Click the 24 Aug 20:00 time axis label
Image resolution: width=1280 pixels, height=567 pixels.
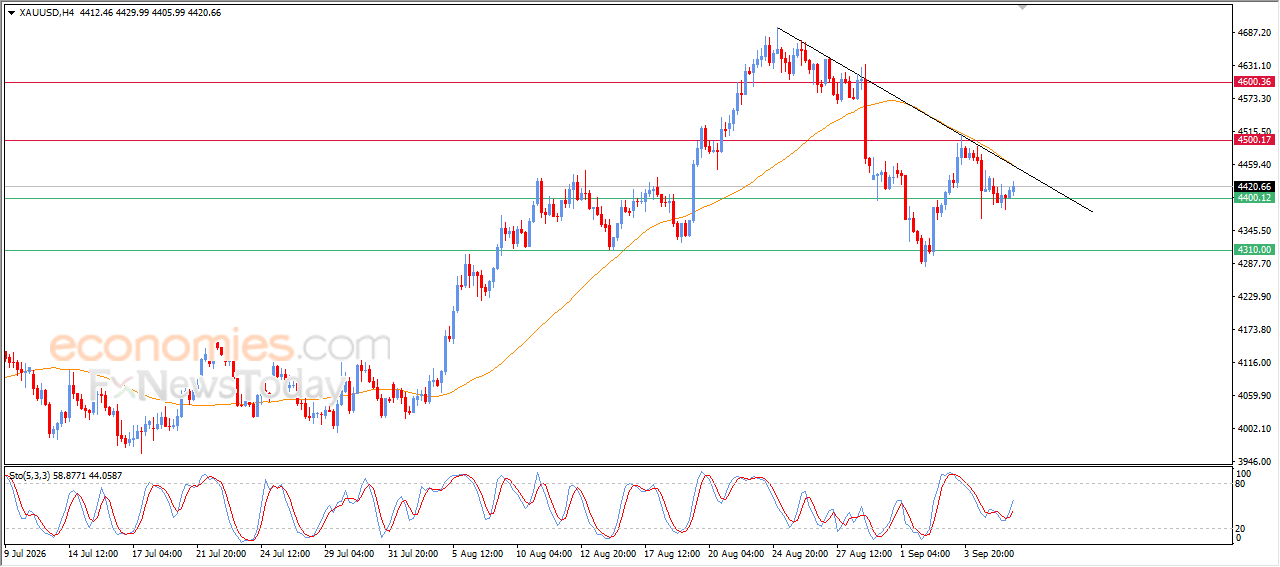(x=803, y=552)
